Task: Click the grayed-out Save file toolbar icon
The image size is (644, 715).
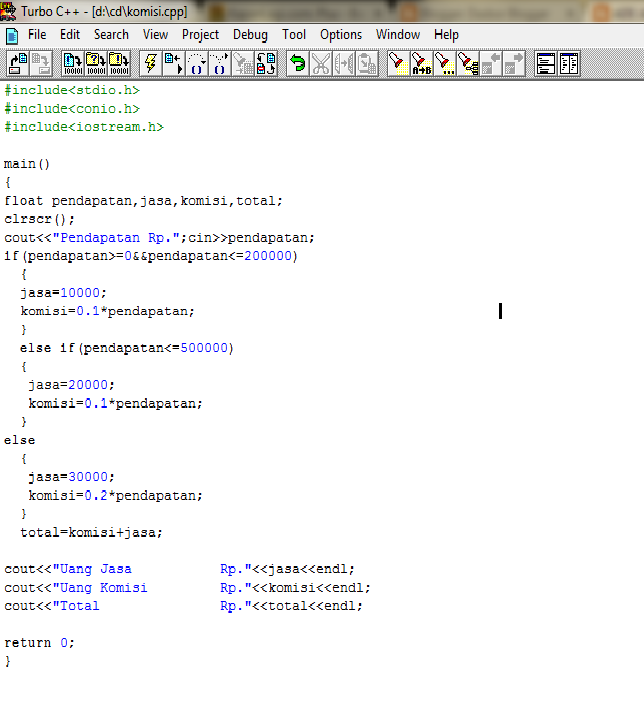Action: [x=41, y=63]
